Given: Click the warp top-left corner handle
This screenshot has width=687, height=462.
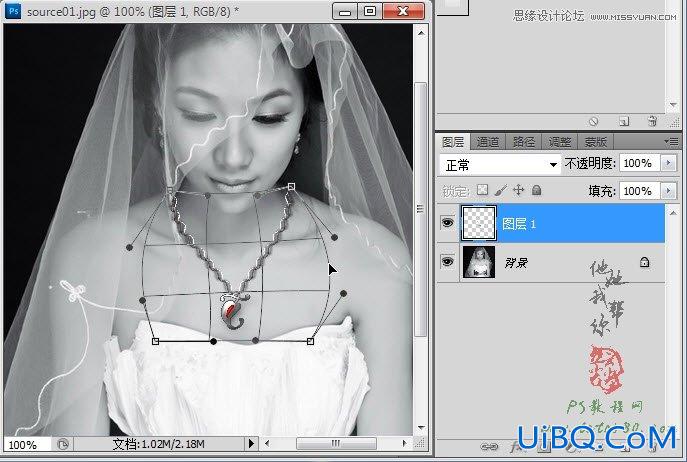Looking at the screenshot, I should click(x=170, y=190).
